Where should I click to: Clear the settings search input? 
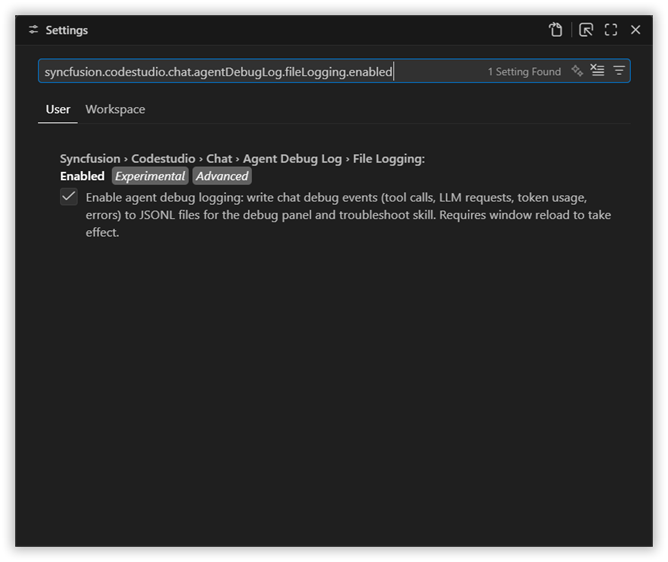pyautogui.click(x=597, y=70)
